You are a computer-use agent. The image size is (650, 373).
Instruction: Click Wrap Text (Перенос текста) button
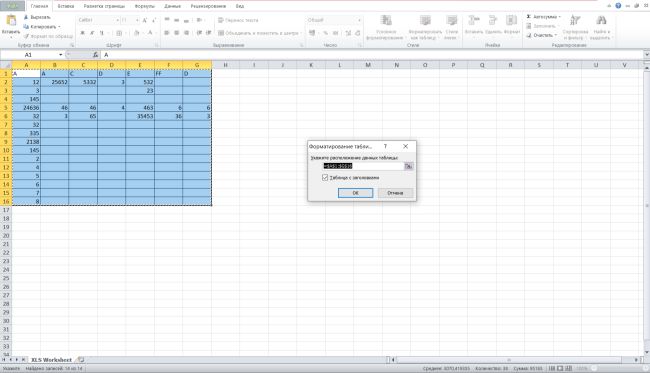pyautogui.click(x=238, y=20)
